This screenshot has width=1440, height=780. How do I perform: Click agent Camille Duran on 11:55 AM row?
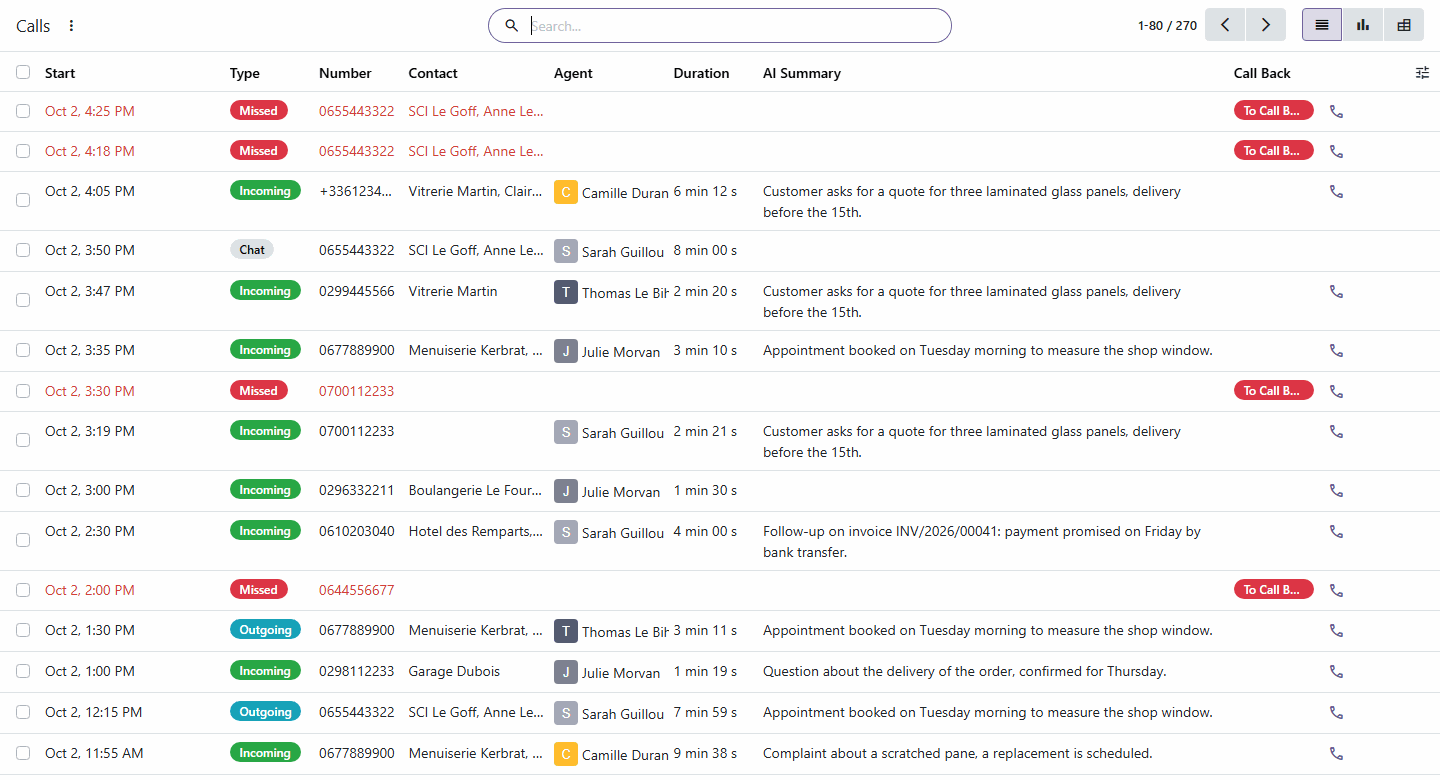pos(611,754)
